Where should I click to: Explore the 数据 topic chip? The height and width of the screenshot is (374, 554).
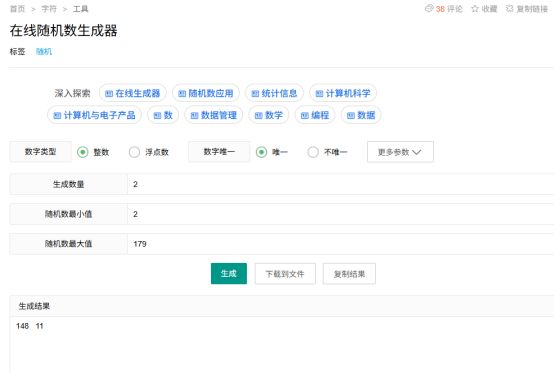coord(361,115)
